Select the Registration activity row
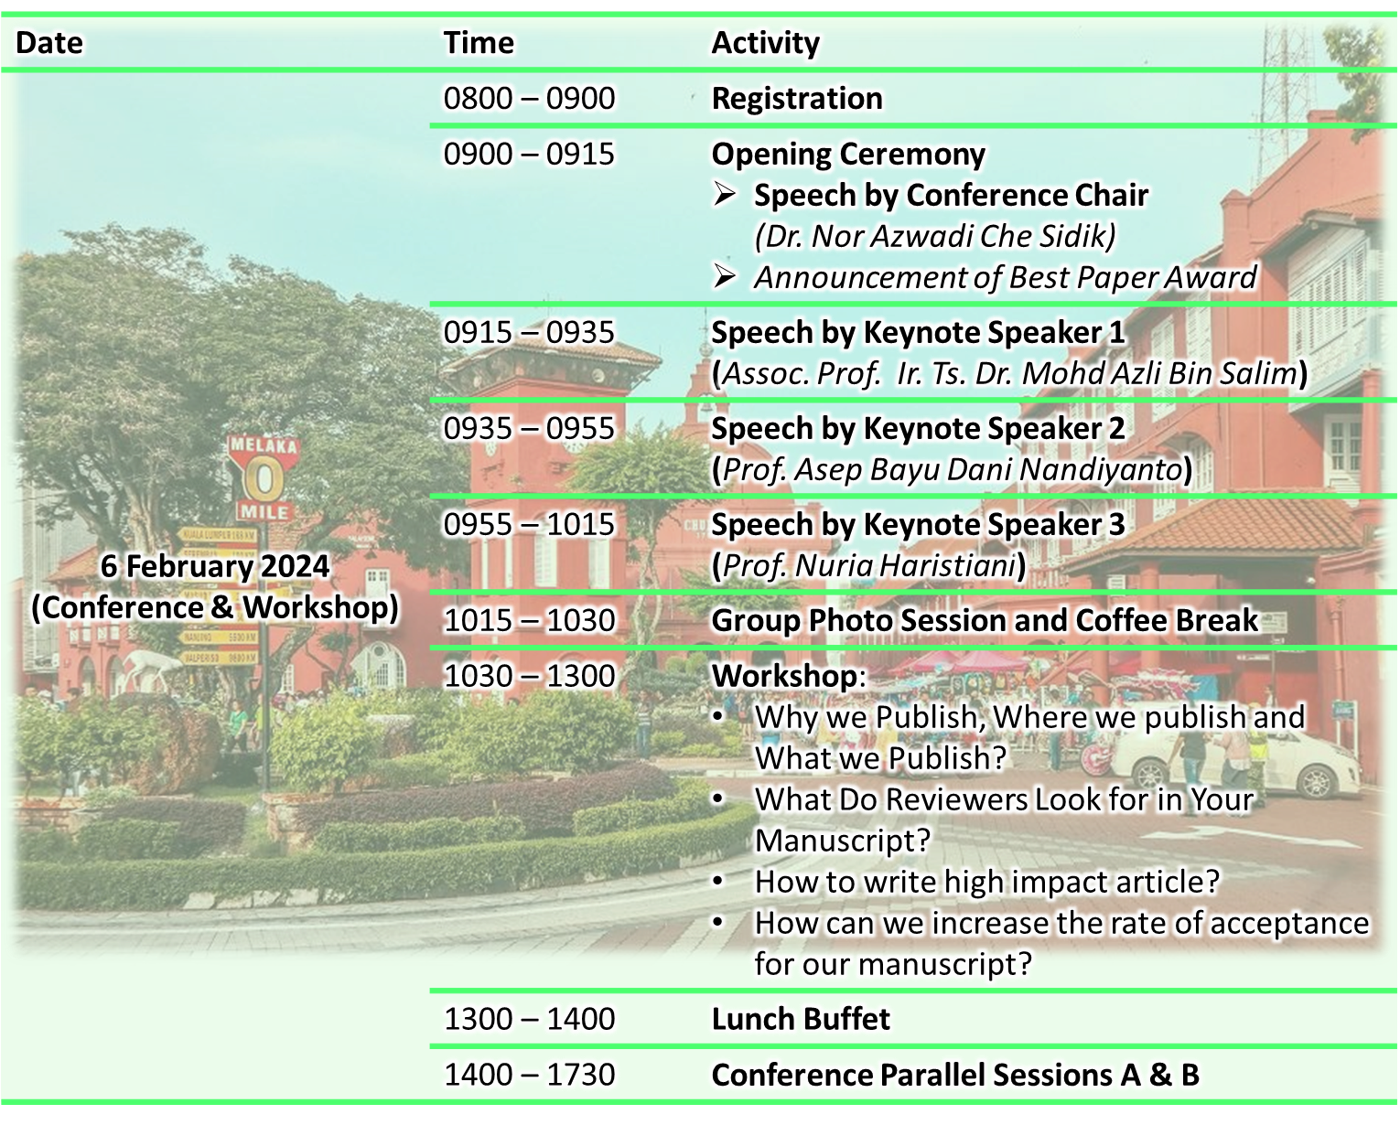Viewport: 1400px width, 1125px height. pos(796,98)
